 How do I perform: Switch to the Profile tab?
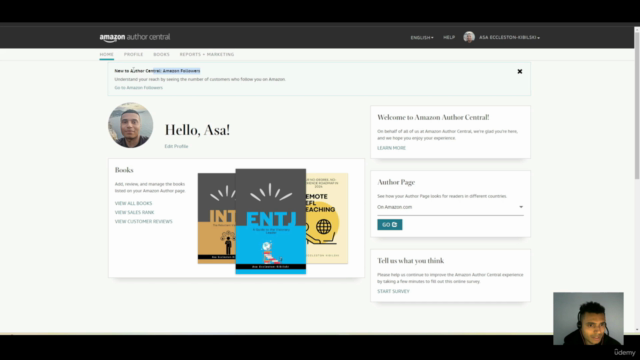point(133,54)
